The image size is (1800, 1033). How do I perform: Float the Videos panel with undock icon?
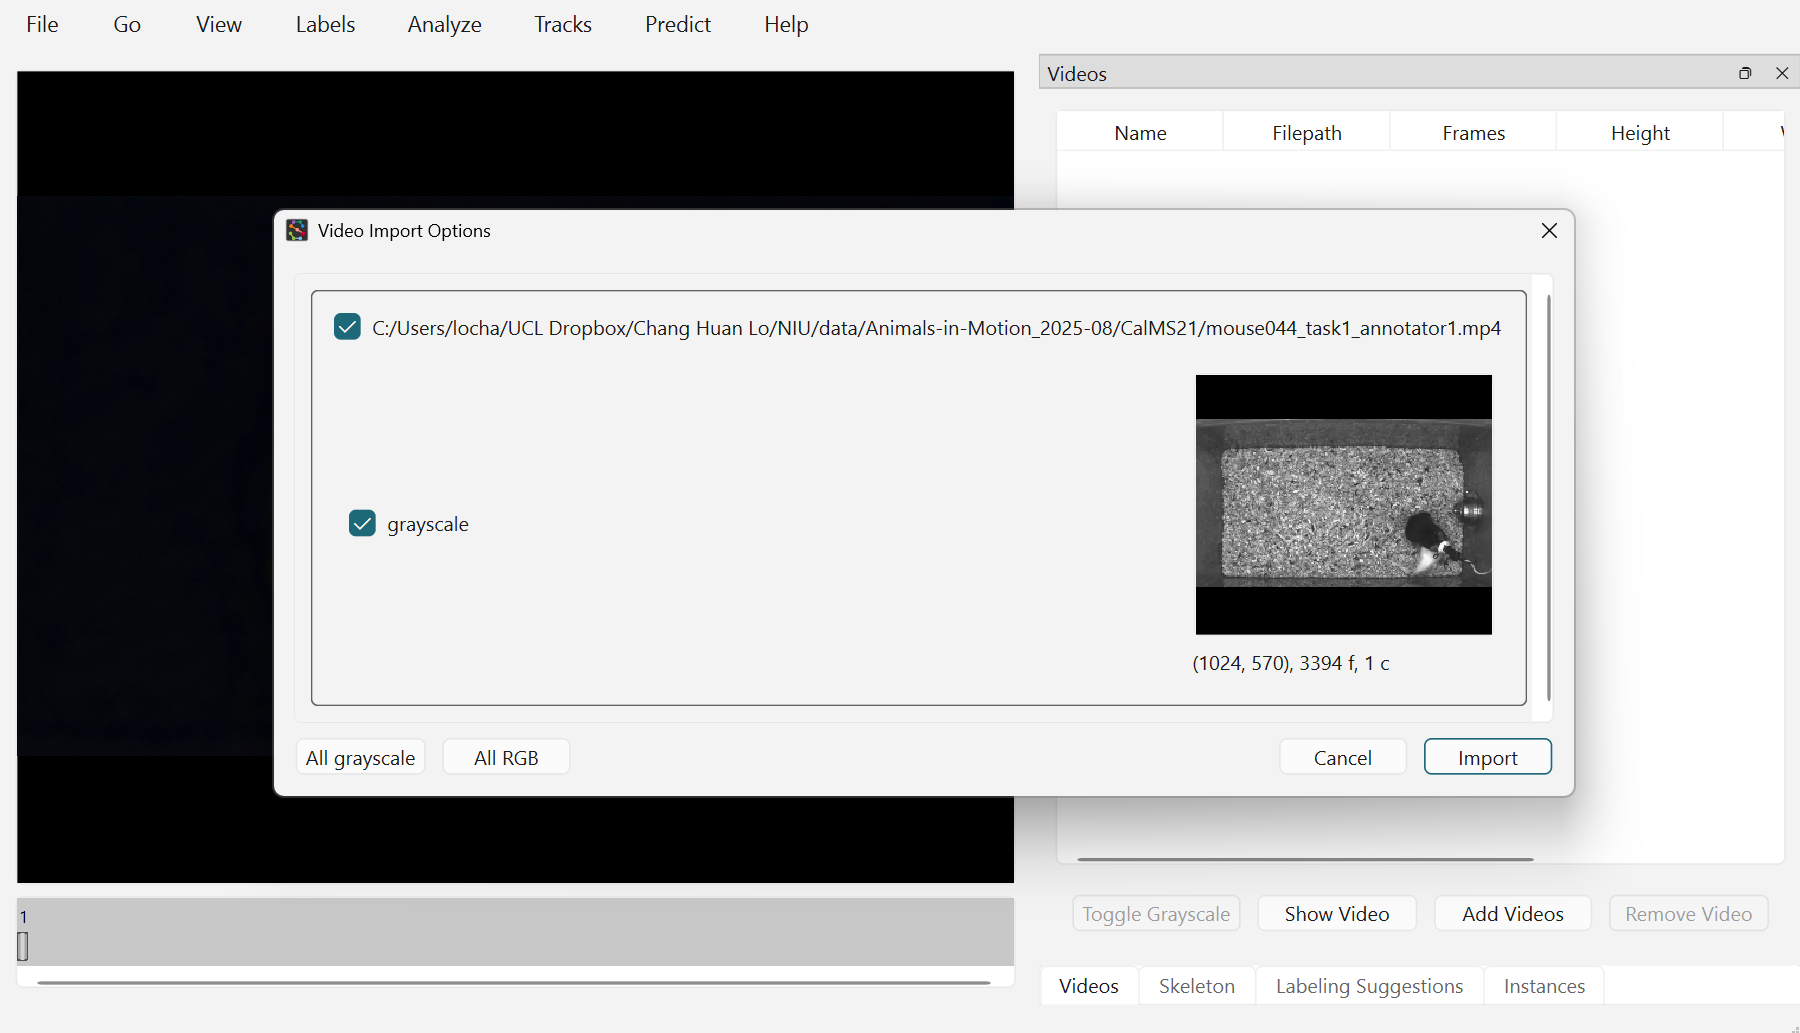(1745, 73)
